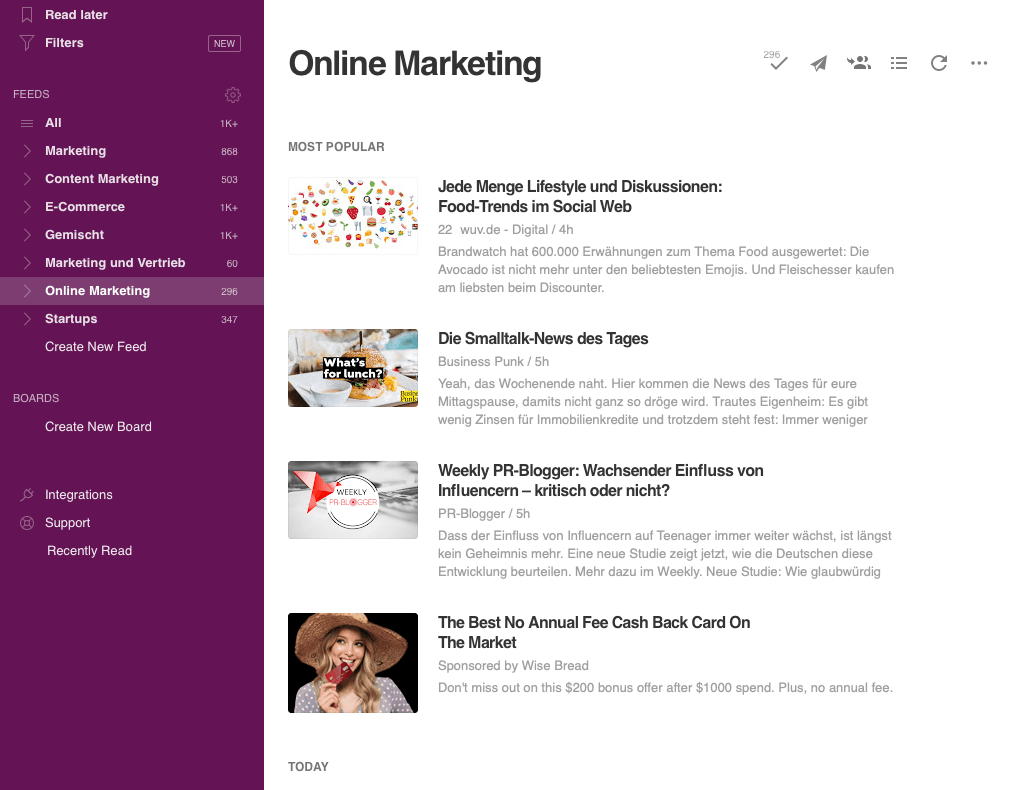Click the MOST POPULAR section header
Image resolution: width=1017 pixels, height=790 pixels.
tap(336, 147)
